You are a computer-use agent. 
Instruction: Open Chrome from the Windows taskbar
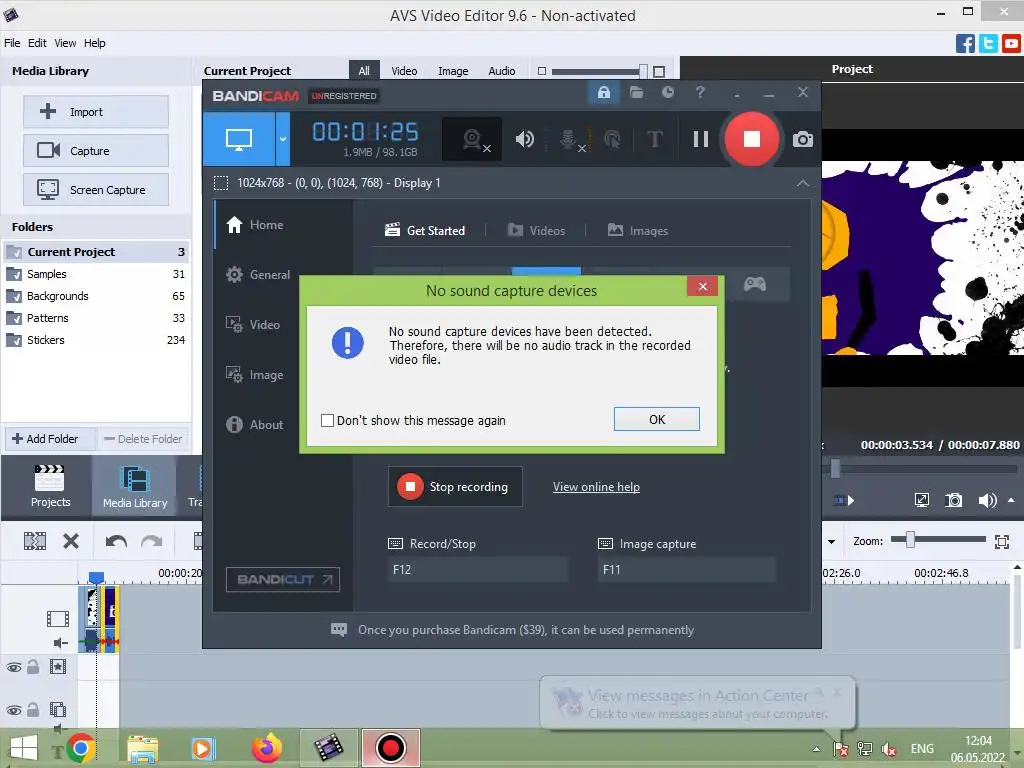[80, 748]
